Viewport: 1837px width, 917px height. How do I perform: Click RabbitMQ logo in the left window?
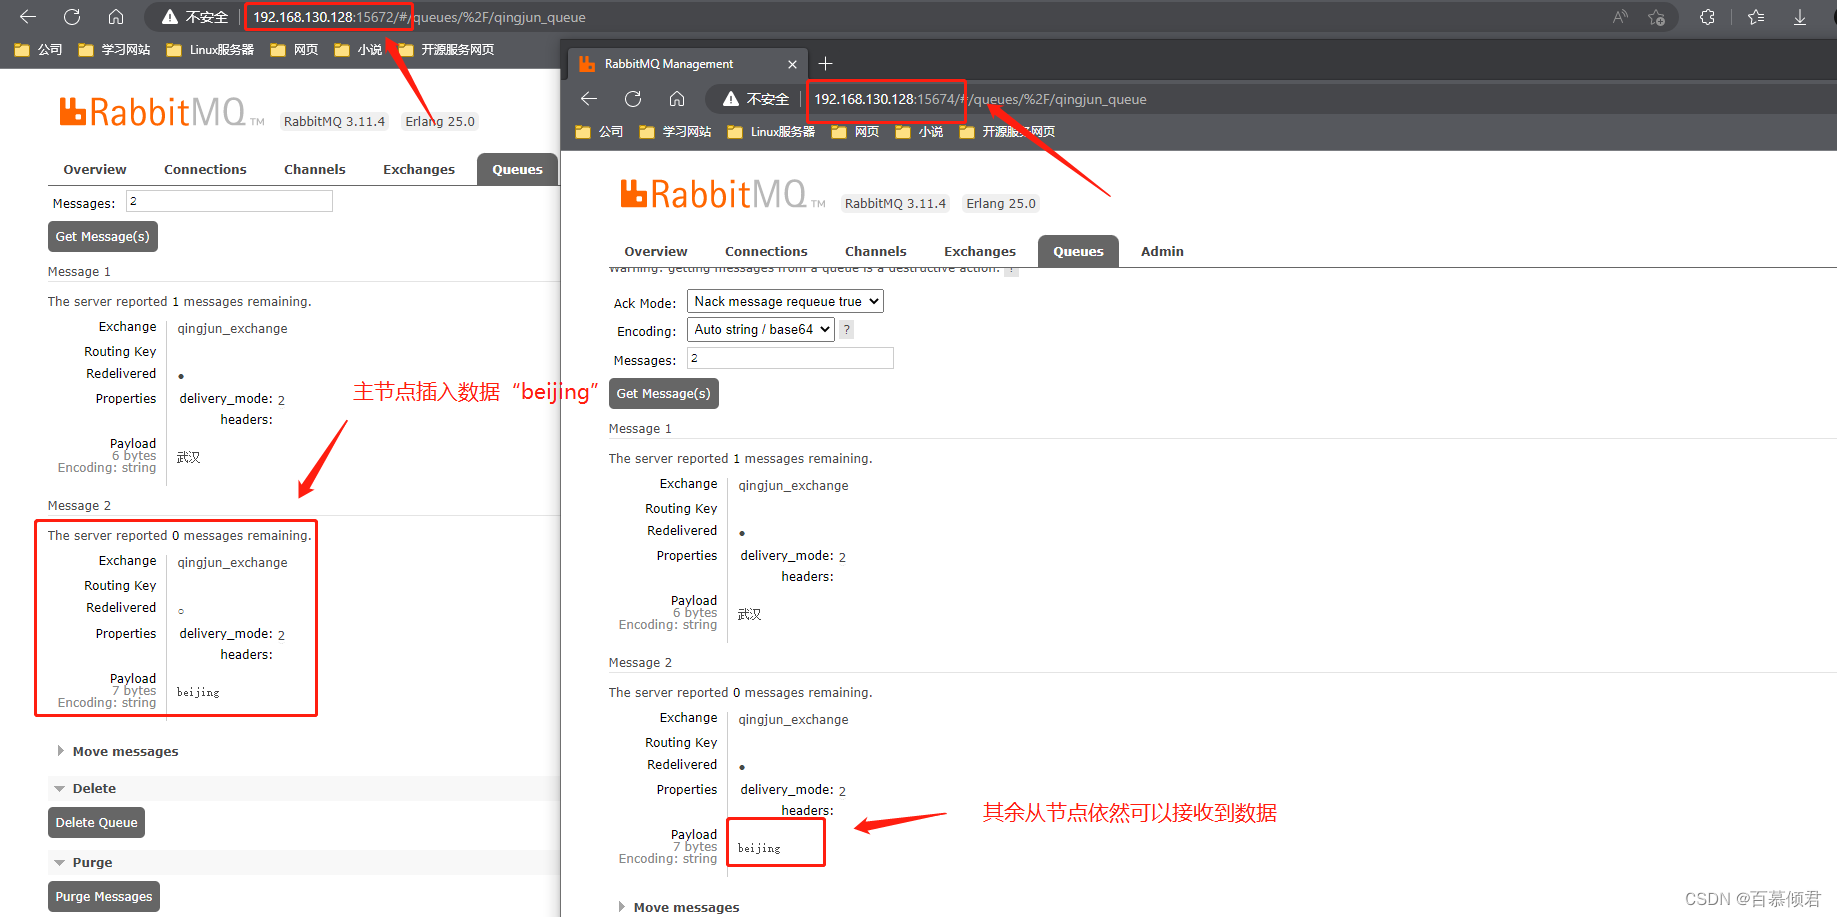[161, 111]
